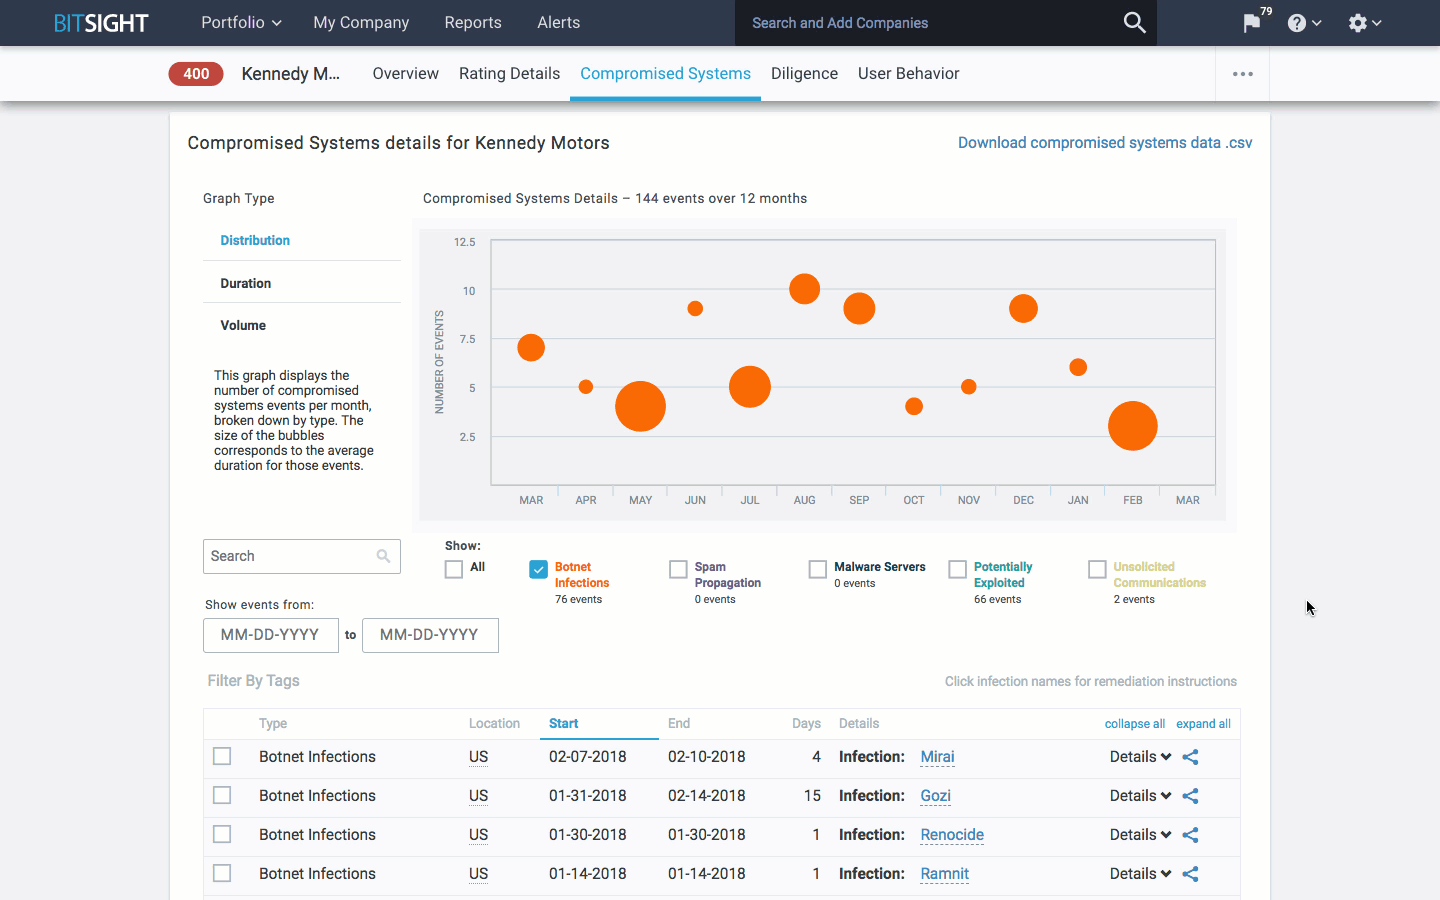This screenshot has width=1440, height=900.
Task: Select the Volume graph type
Action: [x=243, y=326]
